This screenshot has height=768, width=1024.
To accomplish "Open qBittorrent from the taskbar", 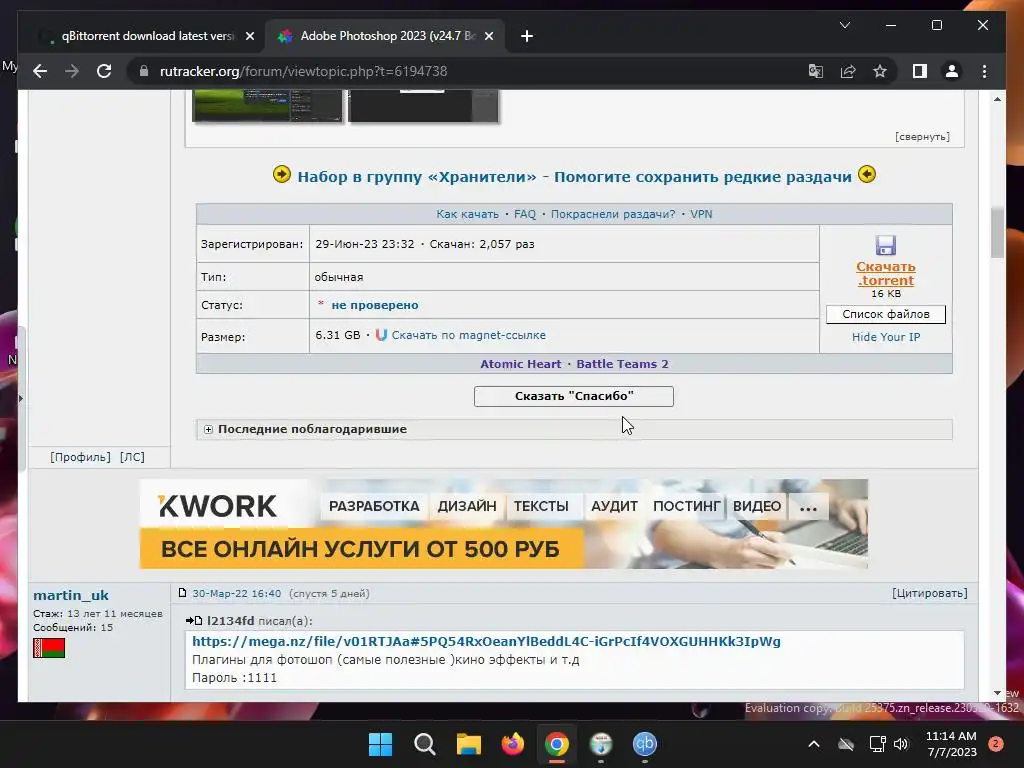I will [645, 744].
